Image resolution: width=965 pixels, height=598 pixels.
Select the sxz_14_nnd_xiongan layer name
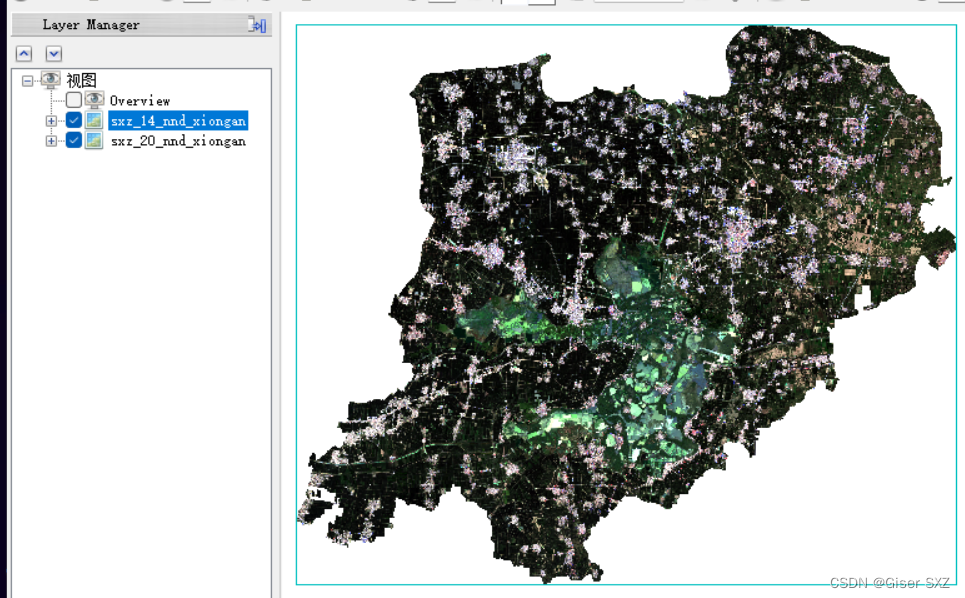[178, 121]
